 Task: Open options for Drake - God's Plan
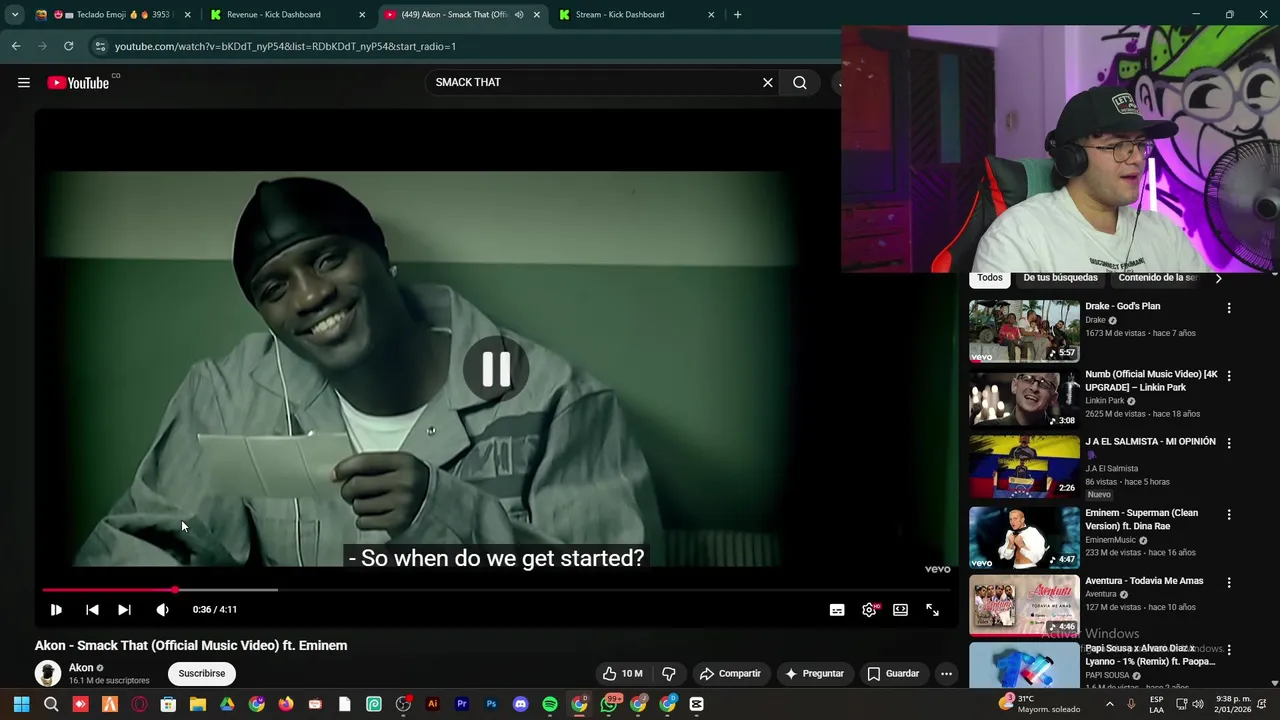(x=1229, y=308)
